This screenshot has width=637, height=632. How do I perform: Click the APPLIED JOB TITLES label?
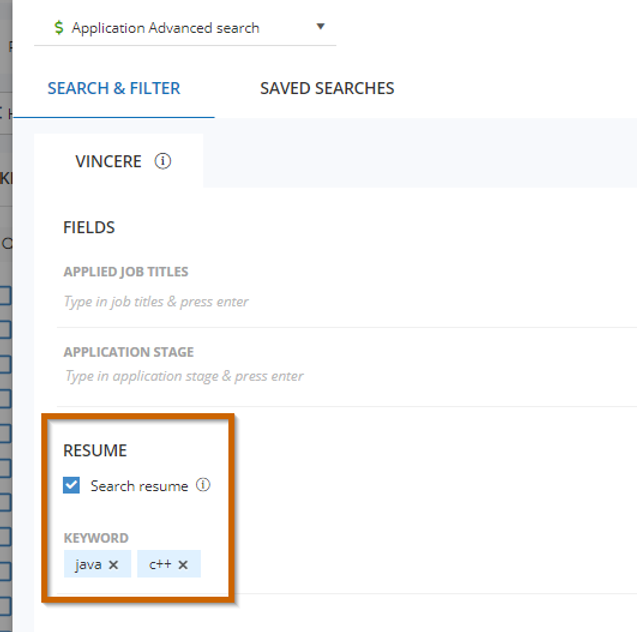[x=126, y=272]
